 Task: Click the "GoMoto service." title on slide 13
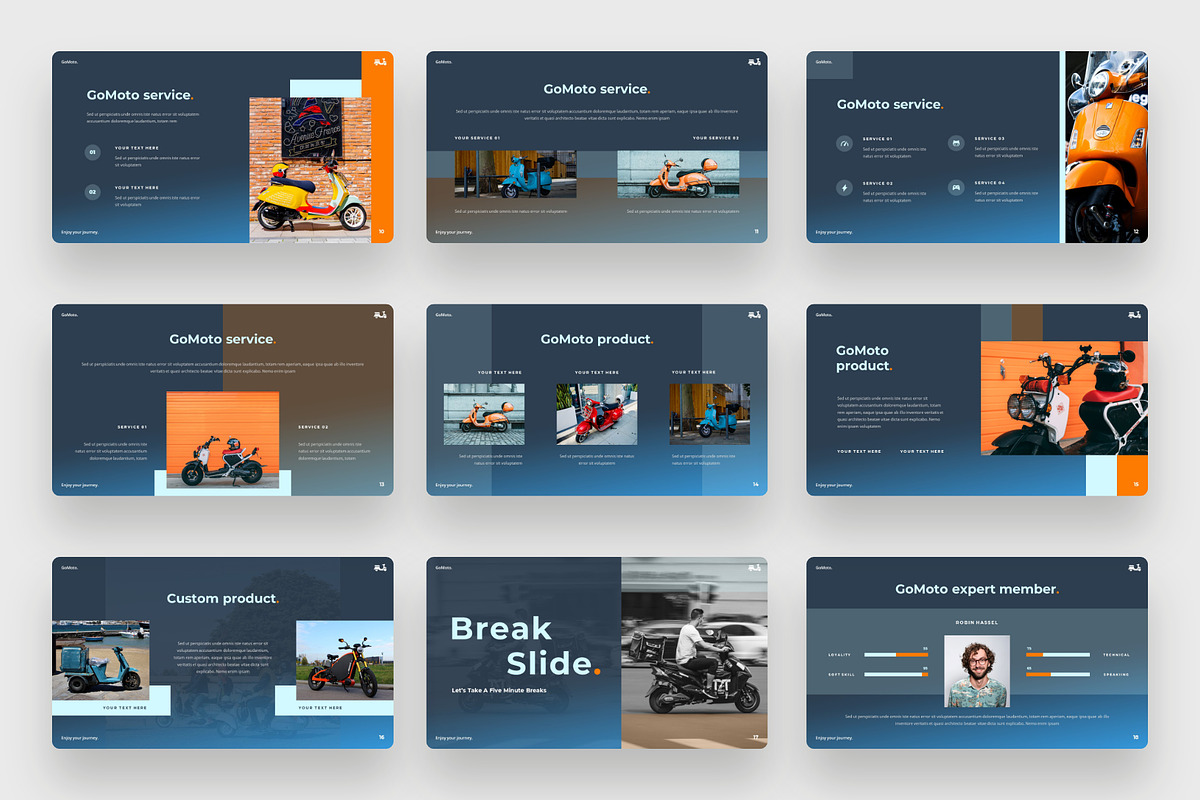222,340
